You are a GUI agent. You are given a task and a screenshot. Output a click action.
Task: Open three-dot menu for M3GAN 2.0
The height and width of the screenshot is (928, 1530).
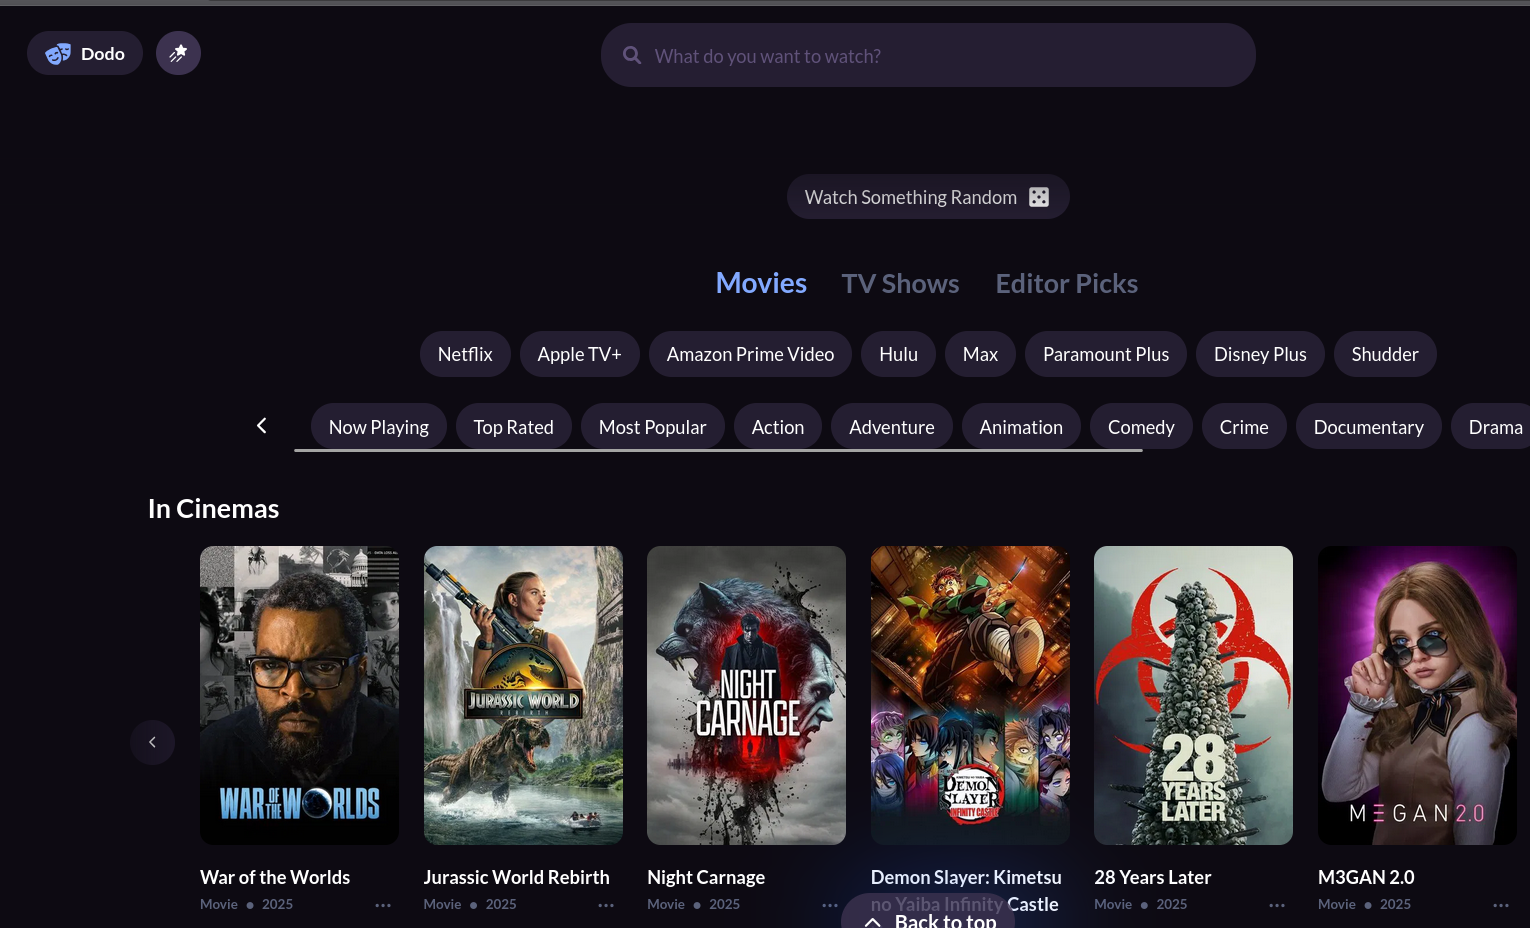coord(1500,905)
